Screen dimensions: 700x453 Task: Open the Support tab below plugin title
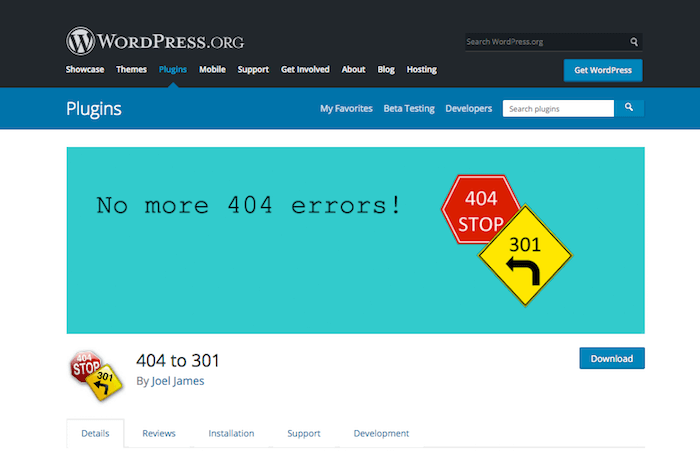click(304, 433)
